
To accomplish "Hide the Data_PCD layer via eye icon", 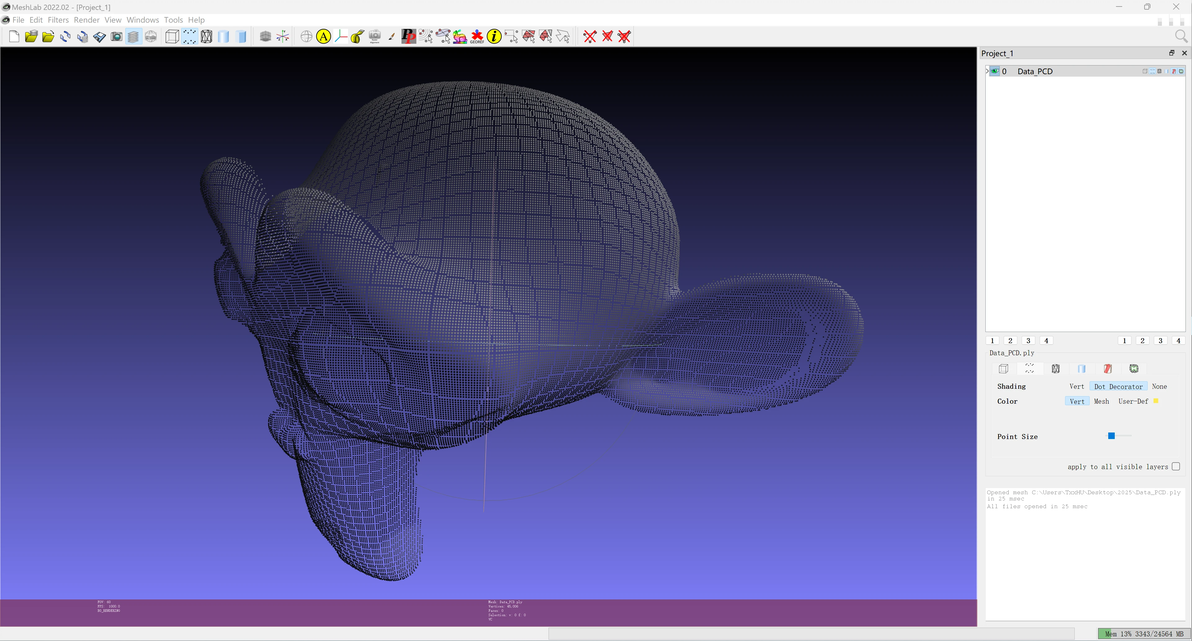I will 994,72.
